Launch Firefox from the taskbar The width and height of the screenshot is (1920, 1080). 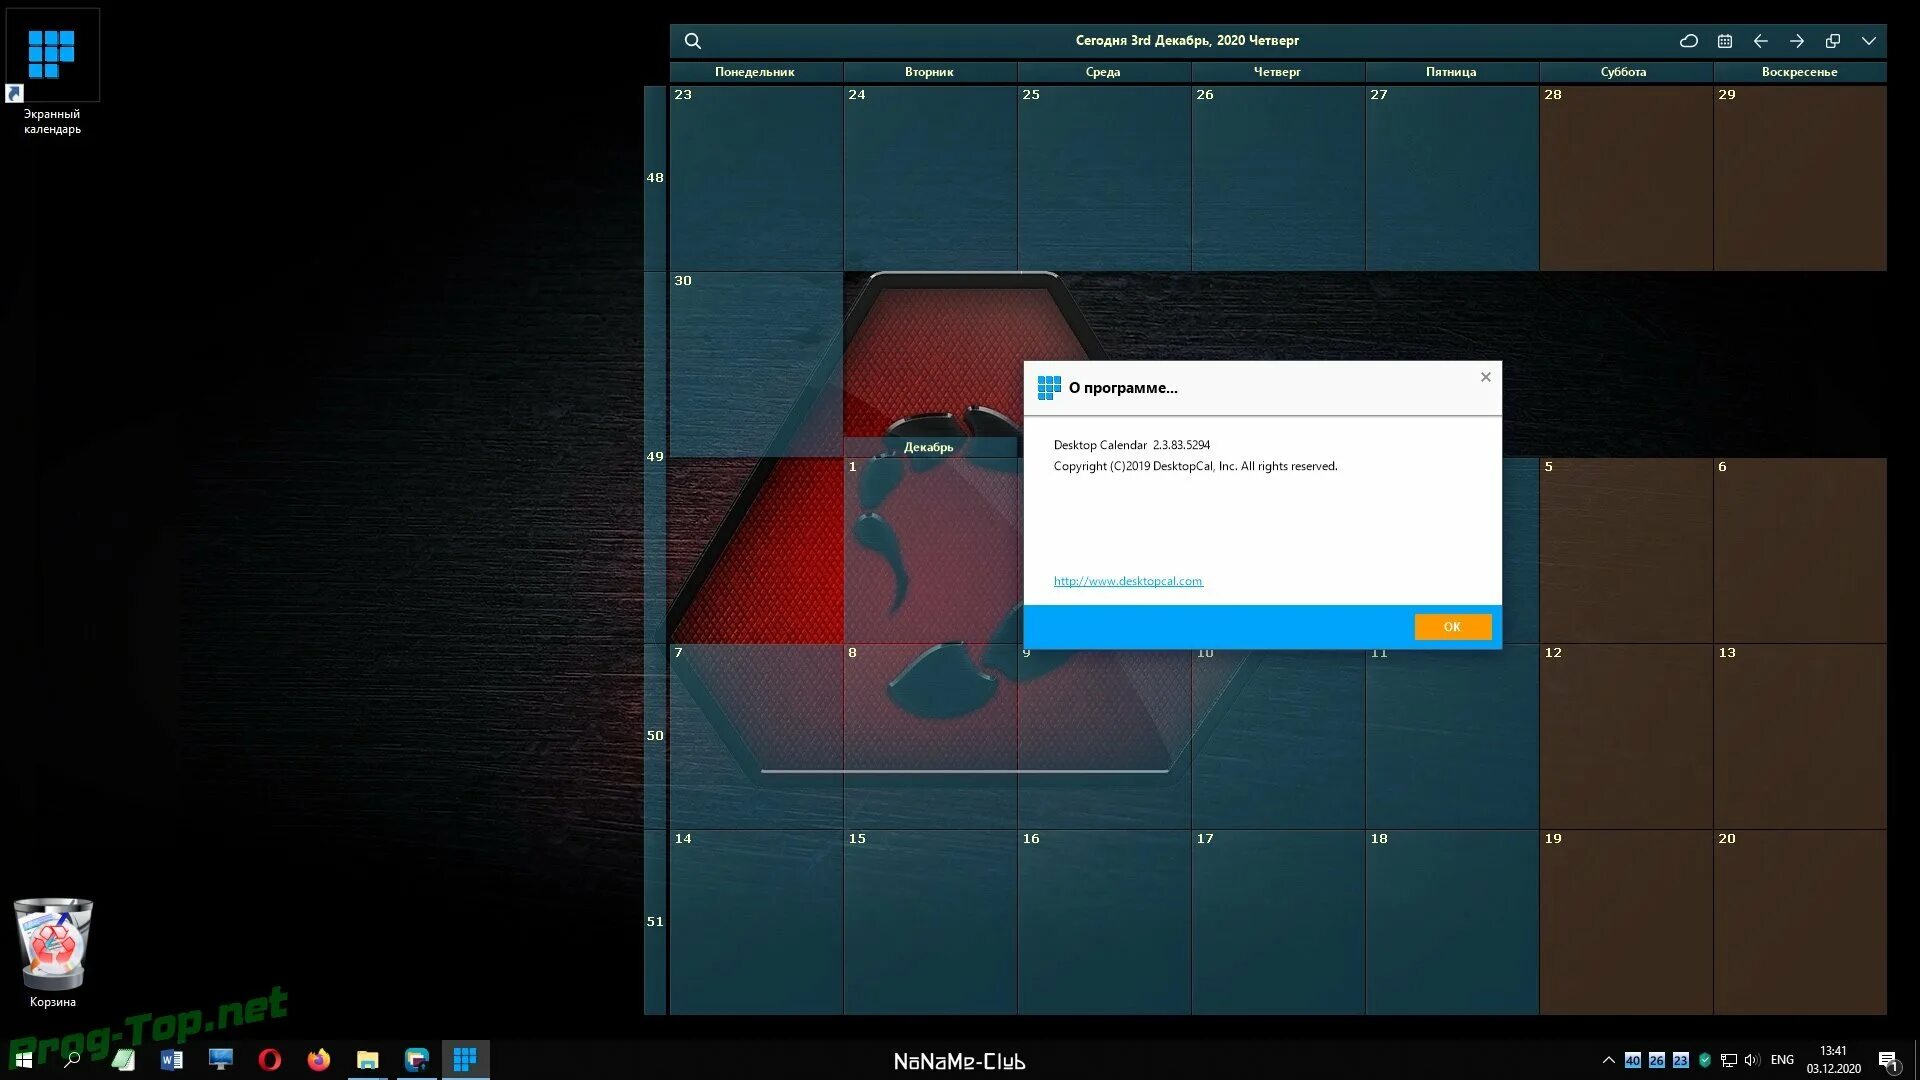tap(318, 1059)
